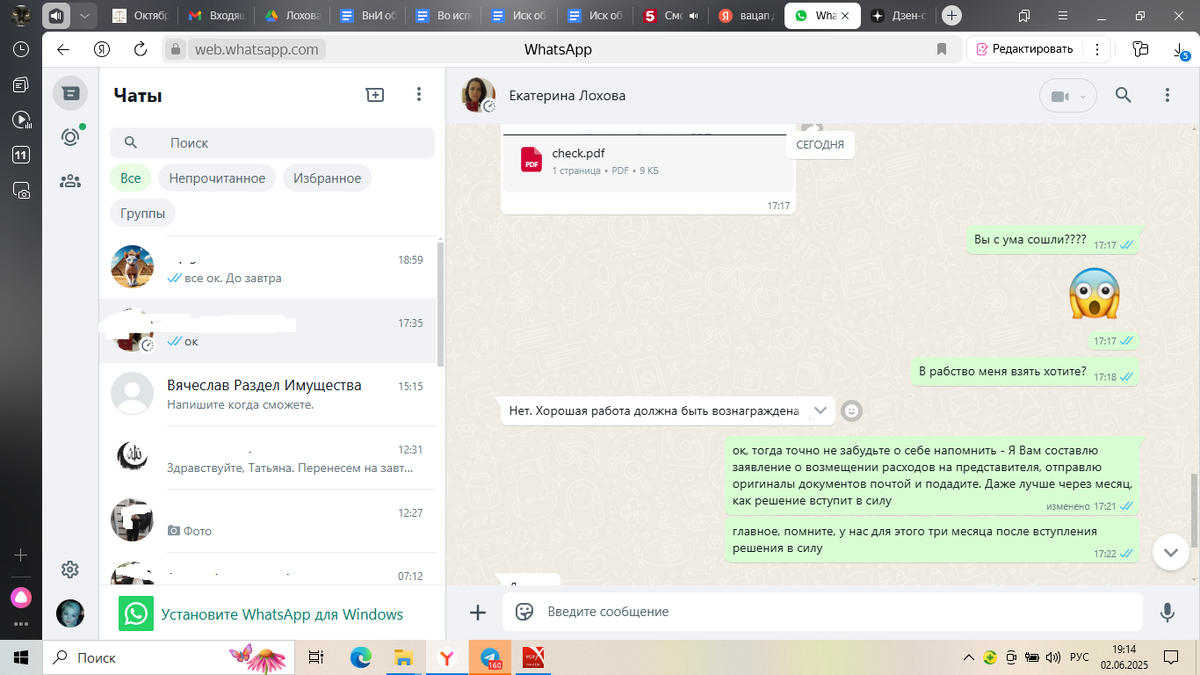Click the screenshot camera icon in the browser side panel
1200x675 pixels.
[20, 190]
